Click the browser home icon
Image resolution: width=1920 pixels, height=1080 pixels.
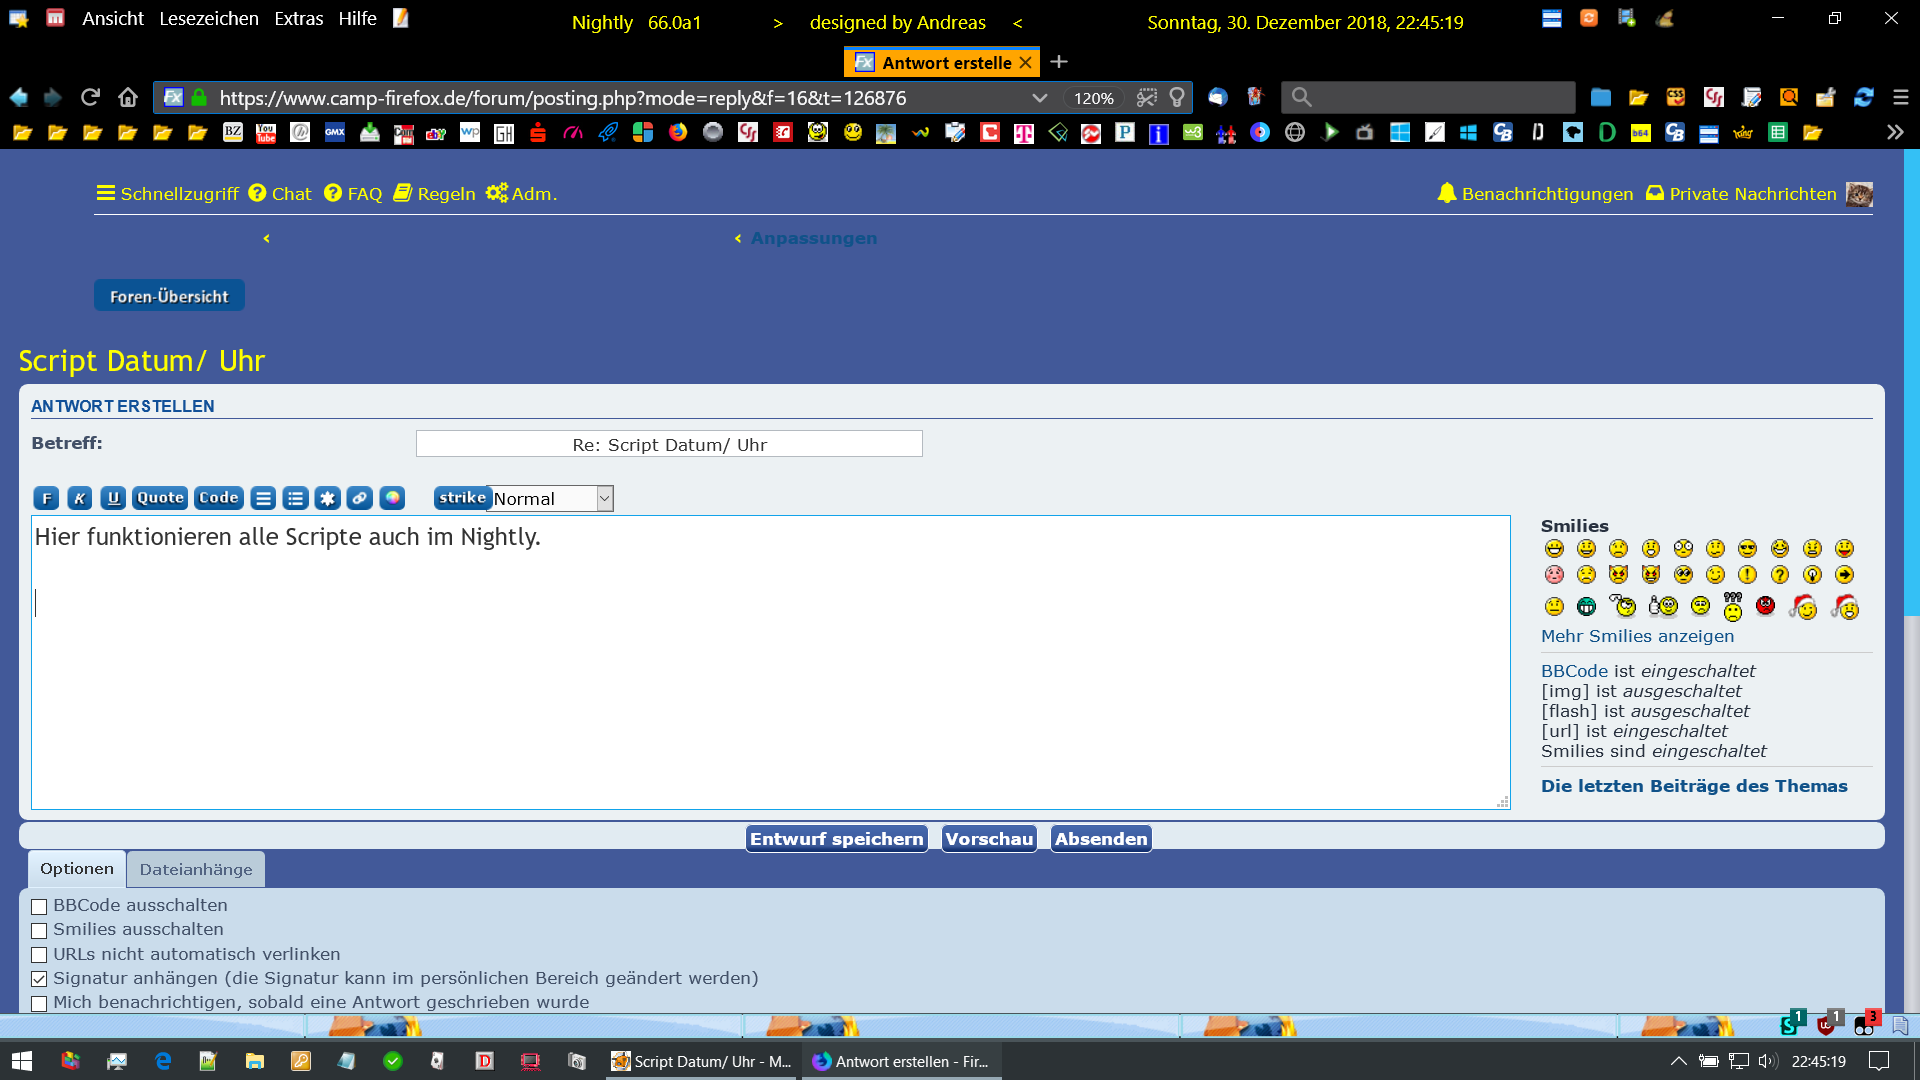[x=127, y=97]
